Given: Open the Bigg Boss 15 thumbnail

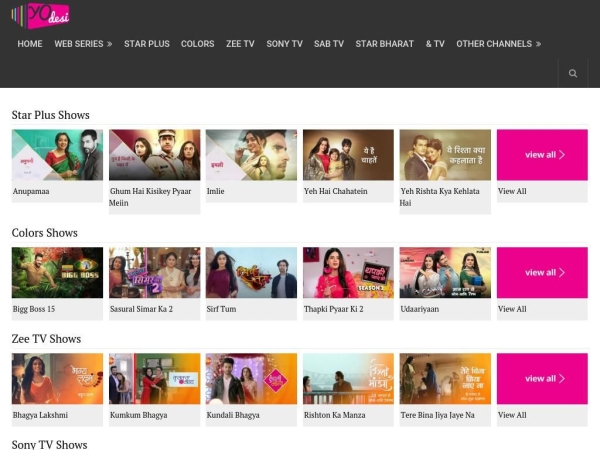Looking at the screenshot, I should click(57, 272).
